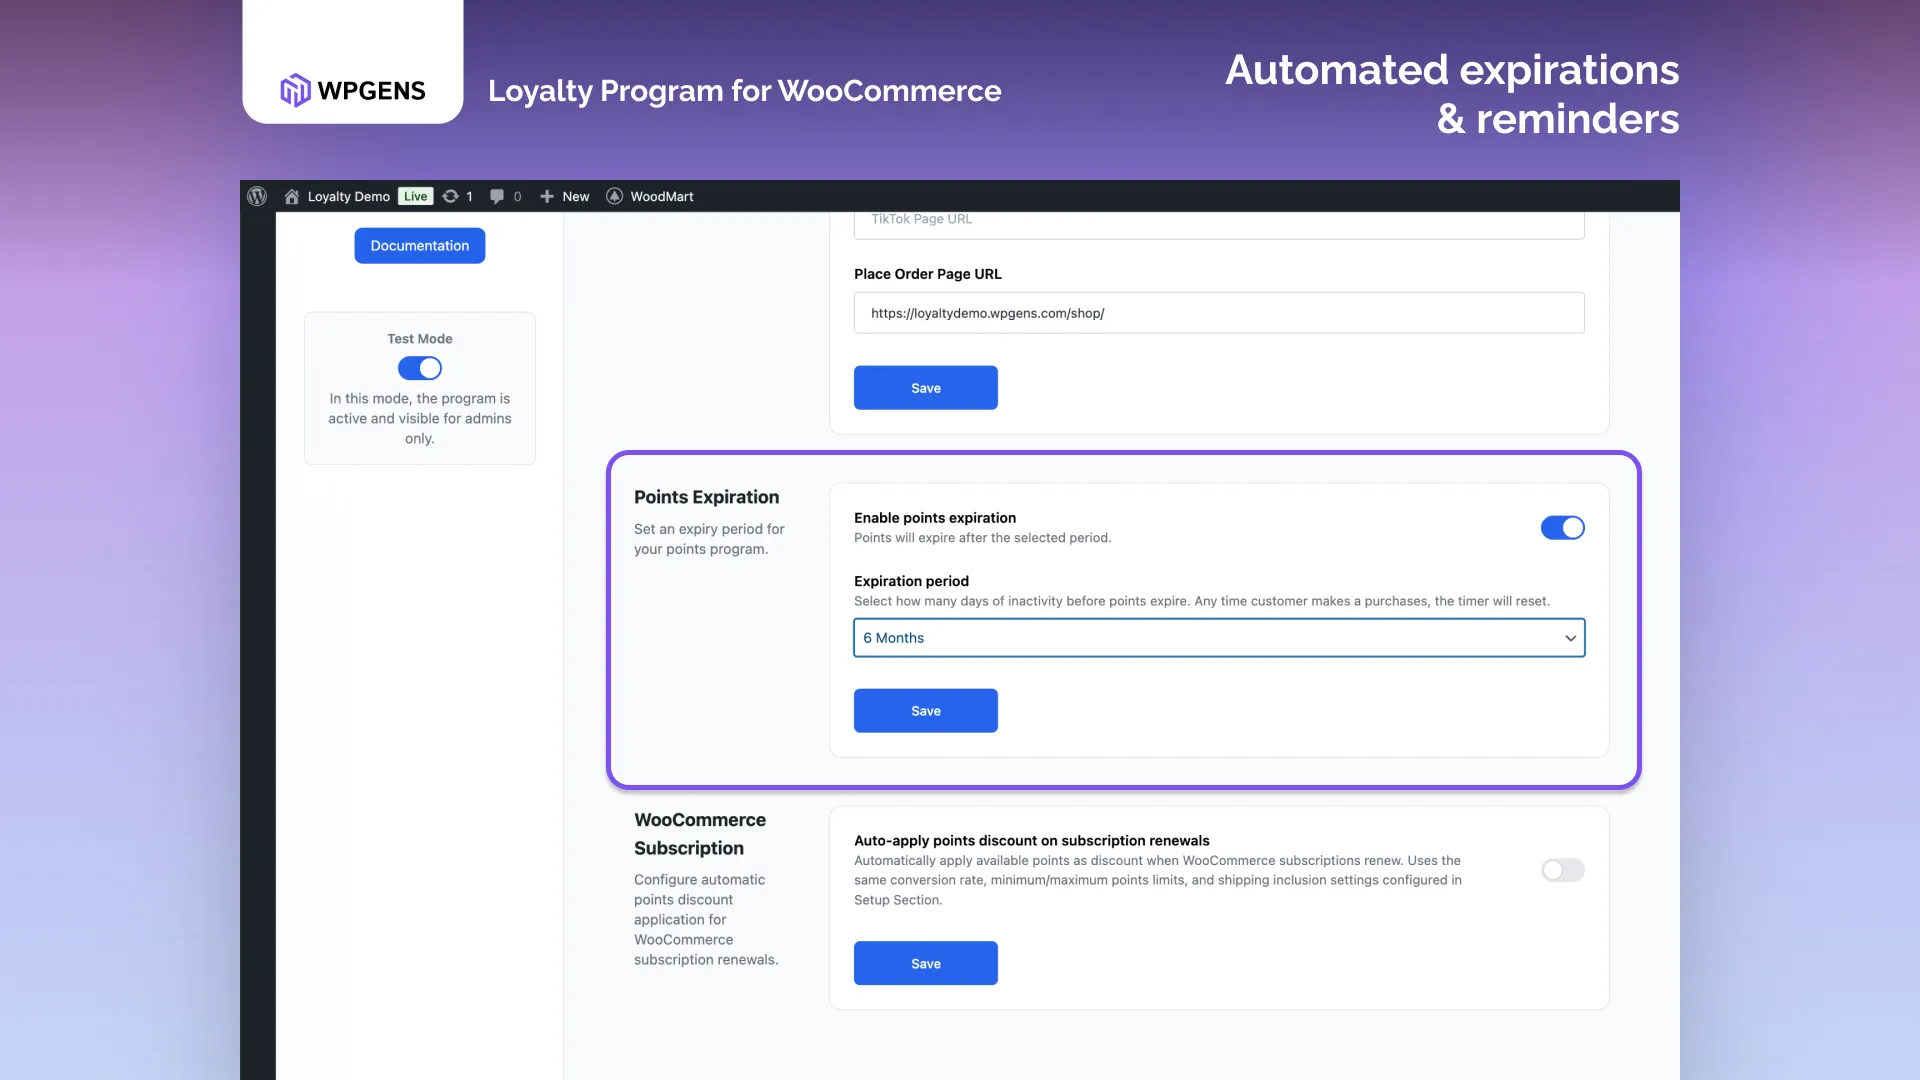Click the WoodMart theme icon
This screenshot has width=1920, height=1080.
[x=615, y=196]
